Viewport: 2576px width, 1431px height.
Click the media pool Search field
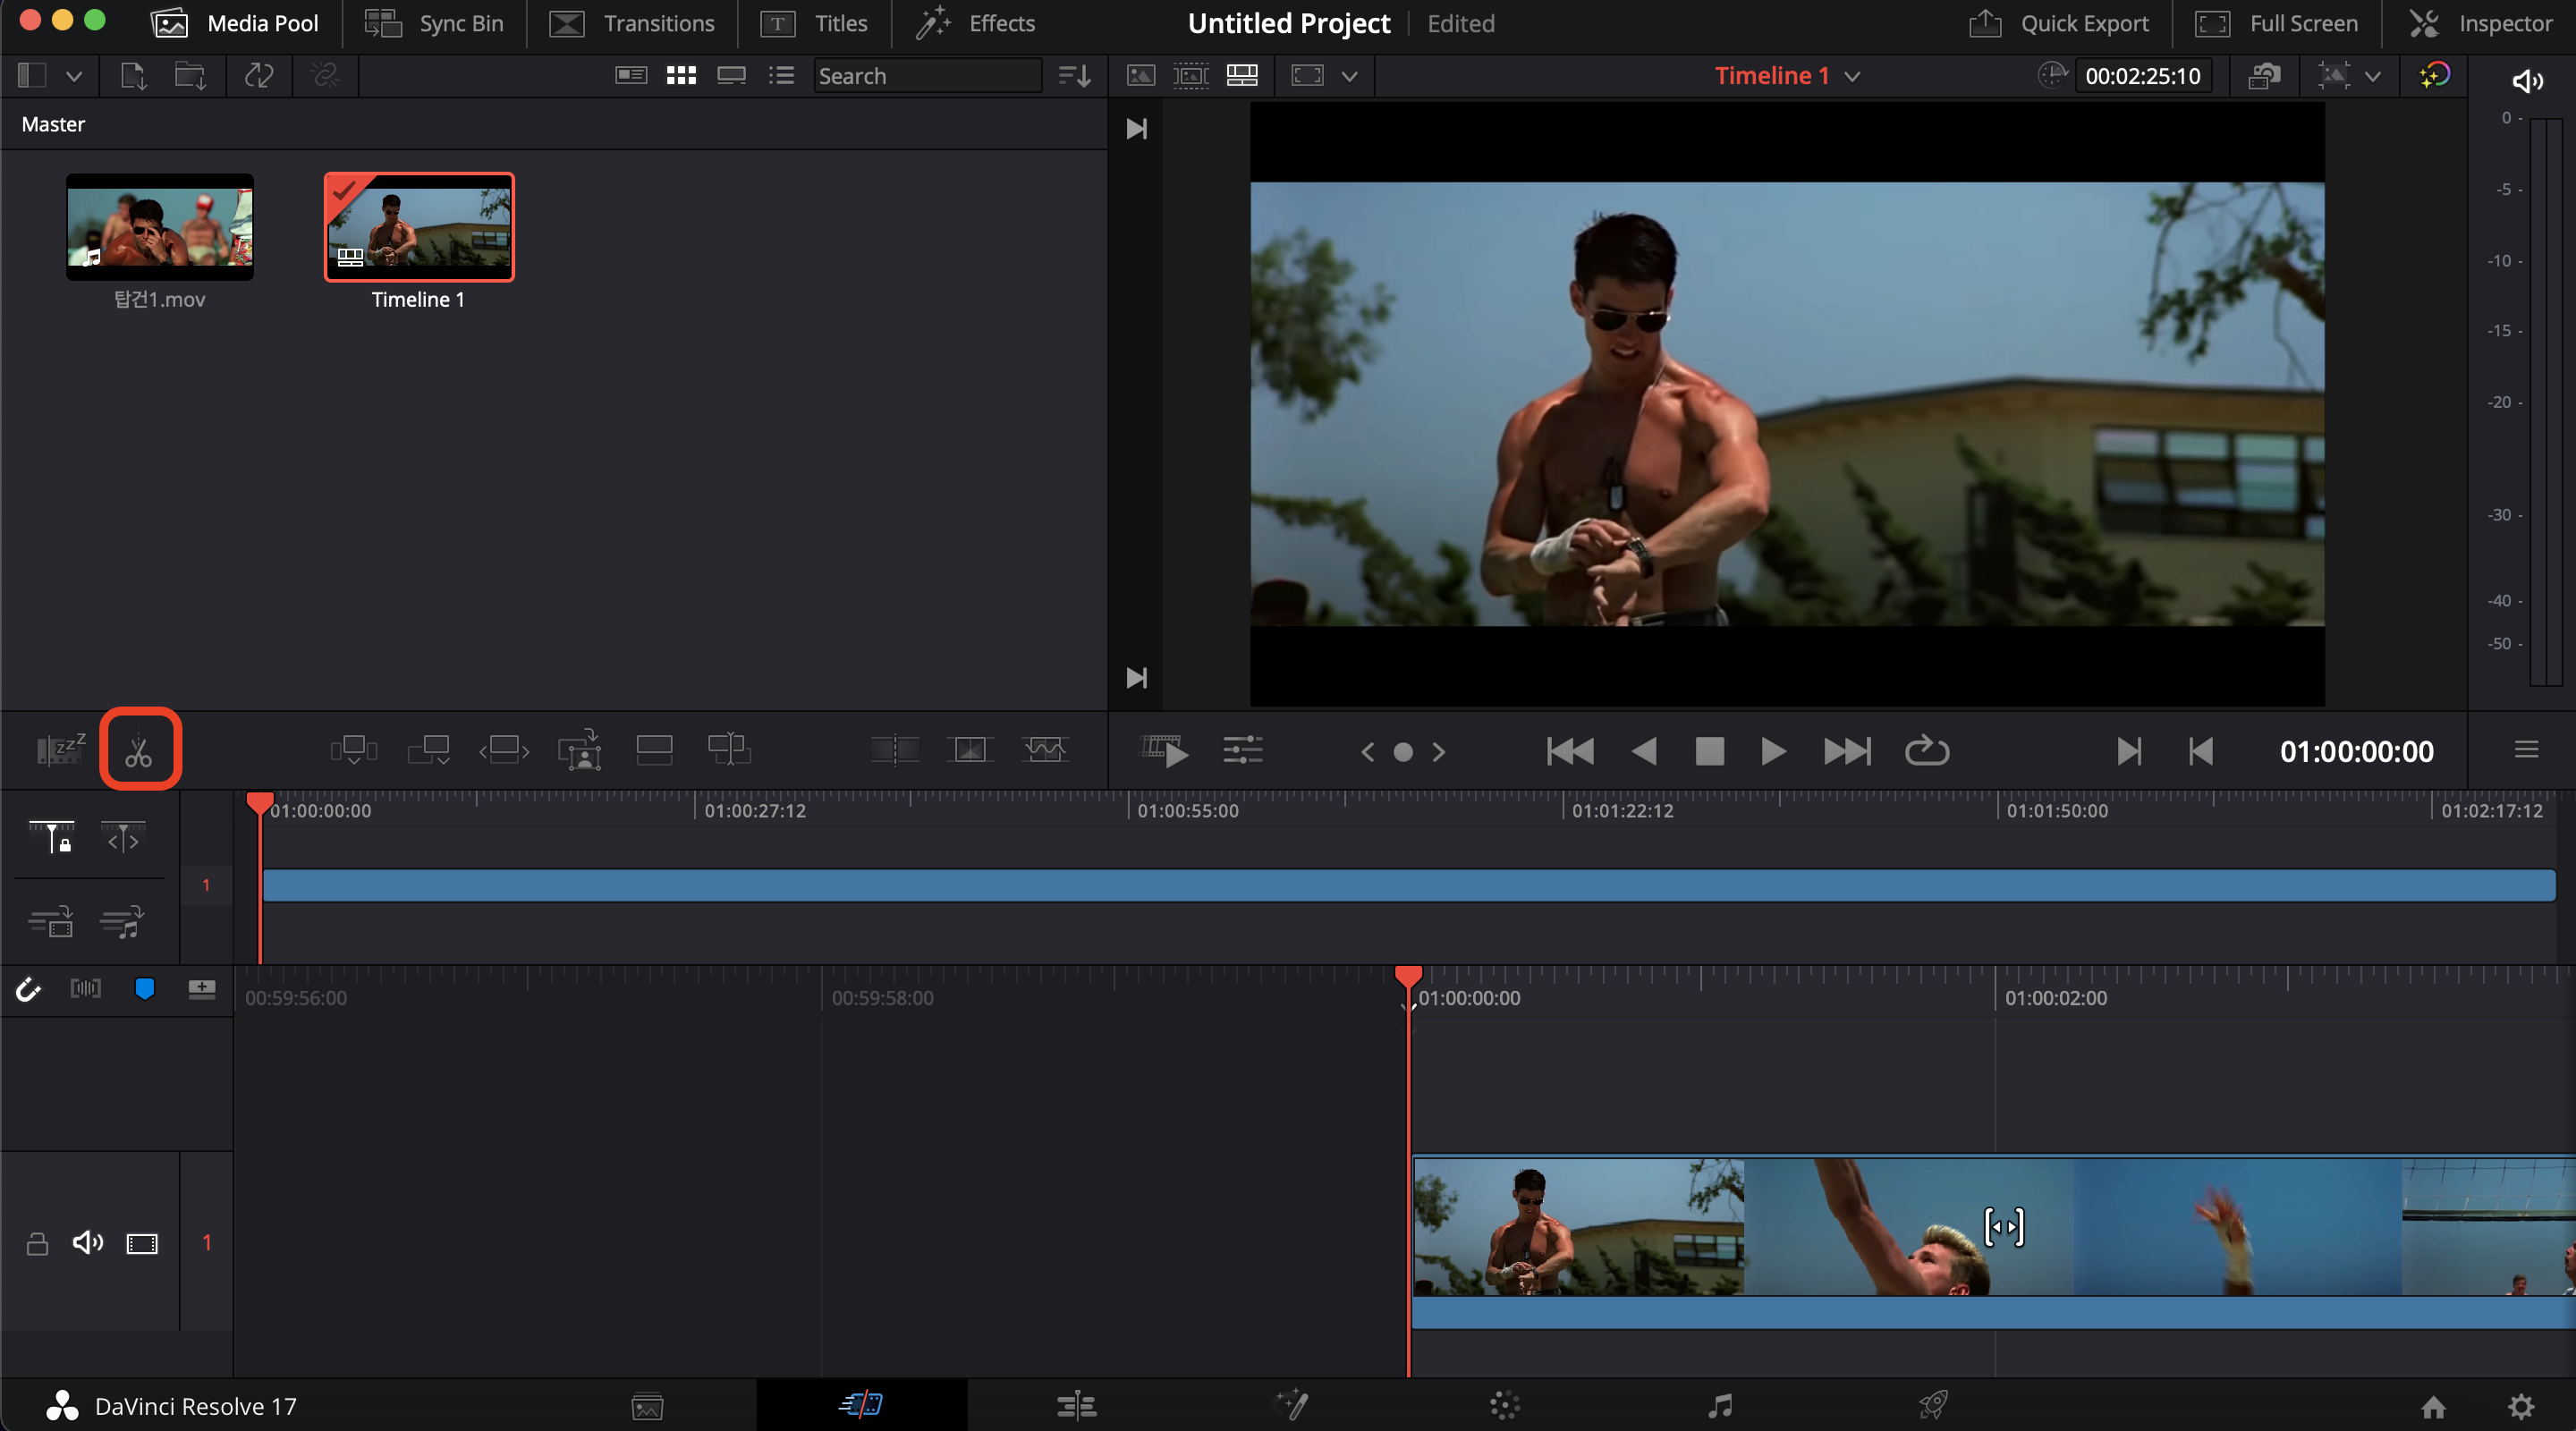coord(927,76)
